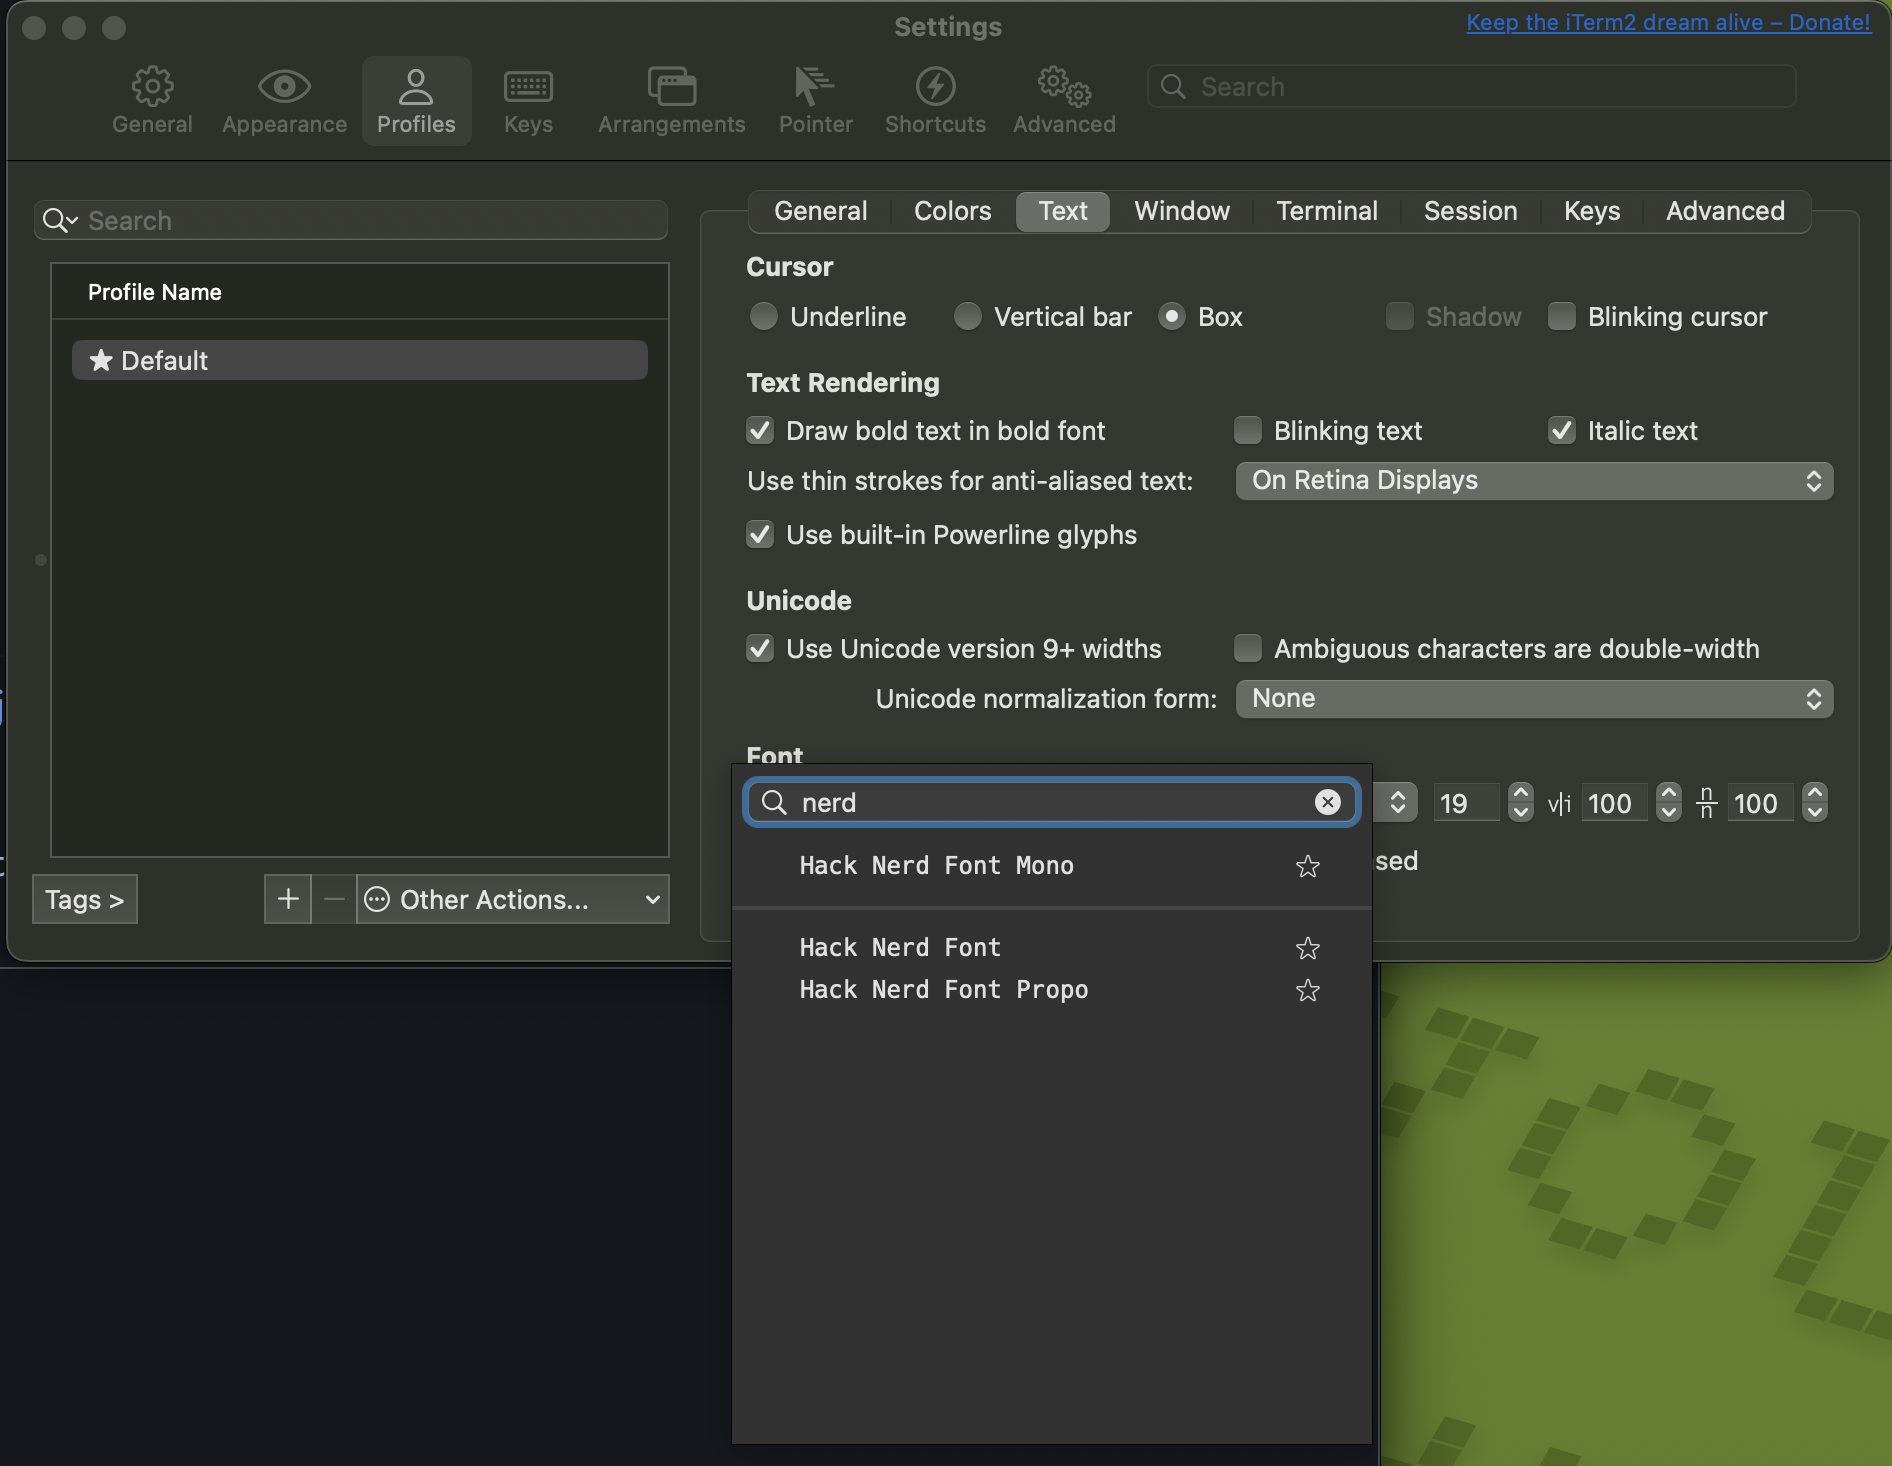Viewport: 1892px width, 1466px height.
Task: Click the Profile Name column header
Action: click(360, 292)
